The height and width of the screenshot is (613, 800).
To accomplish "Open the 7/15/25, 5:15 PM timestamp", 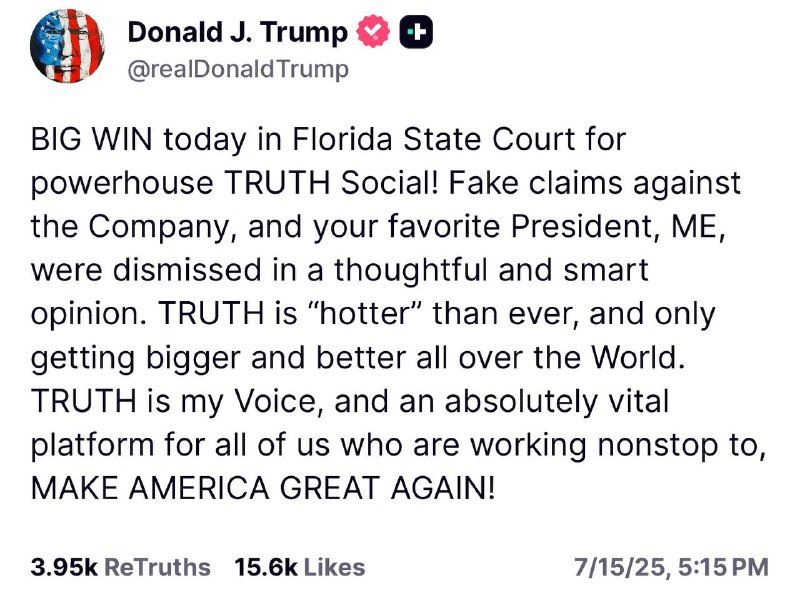I will [x=671, y=568].
